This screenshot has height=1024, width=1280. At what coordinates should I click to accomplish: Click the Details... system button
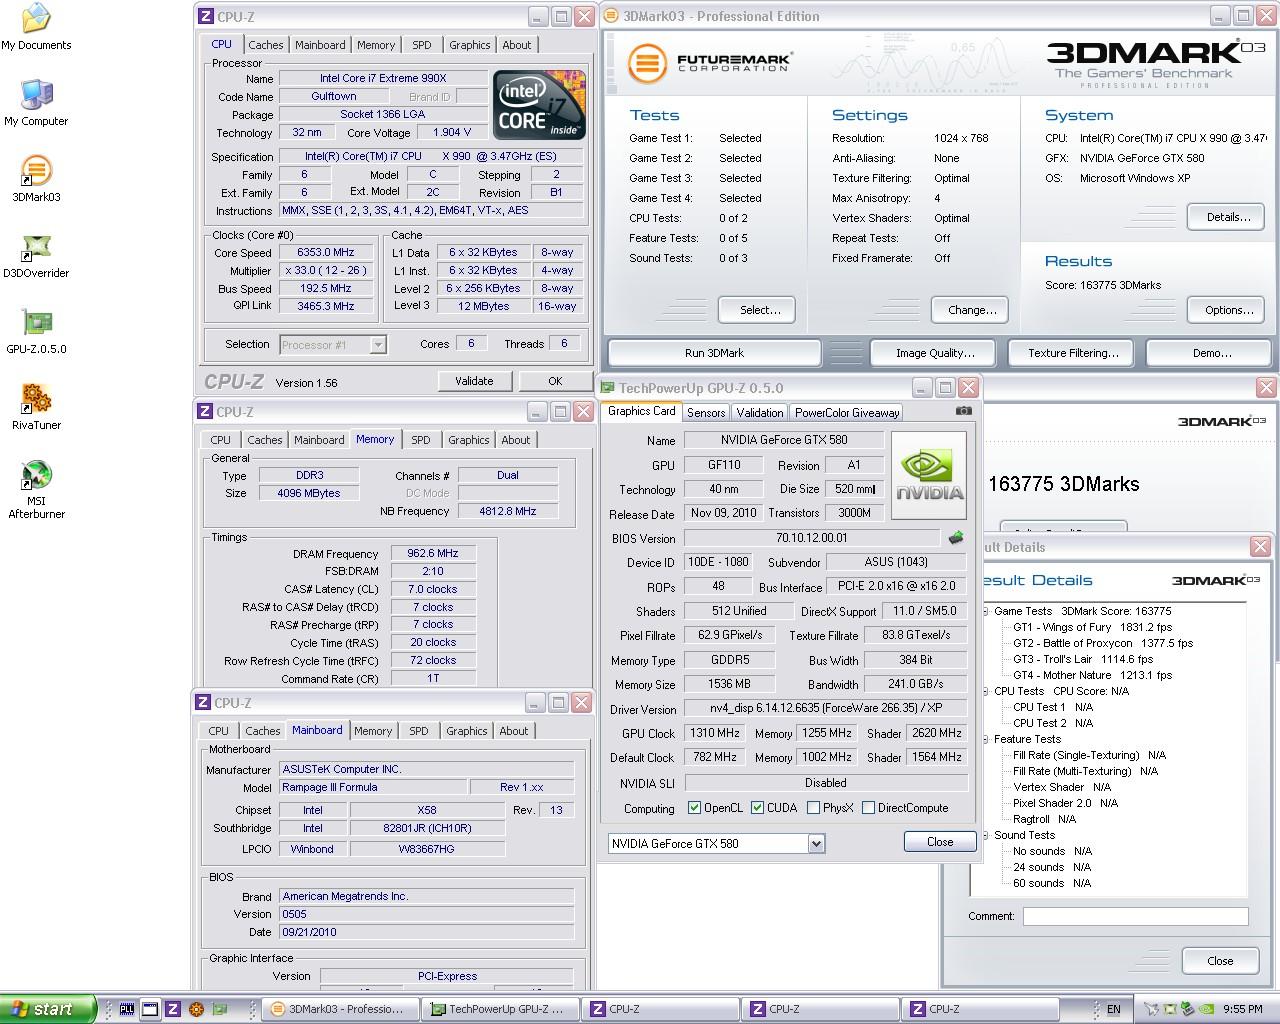coord(1228,217)
